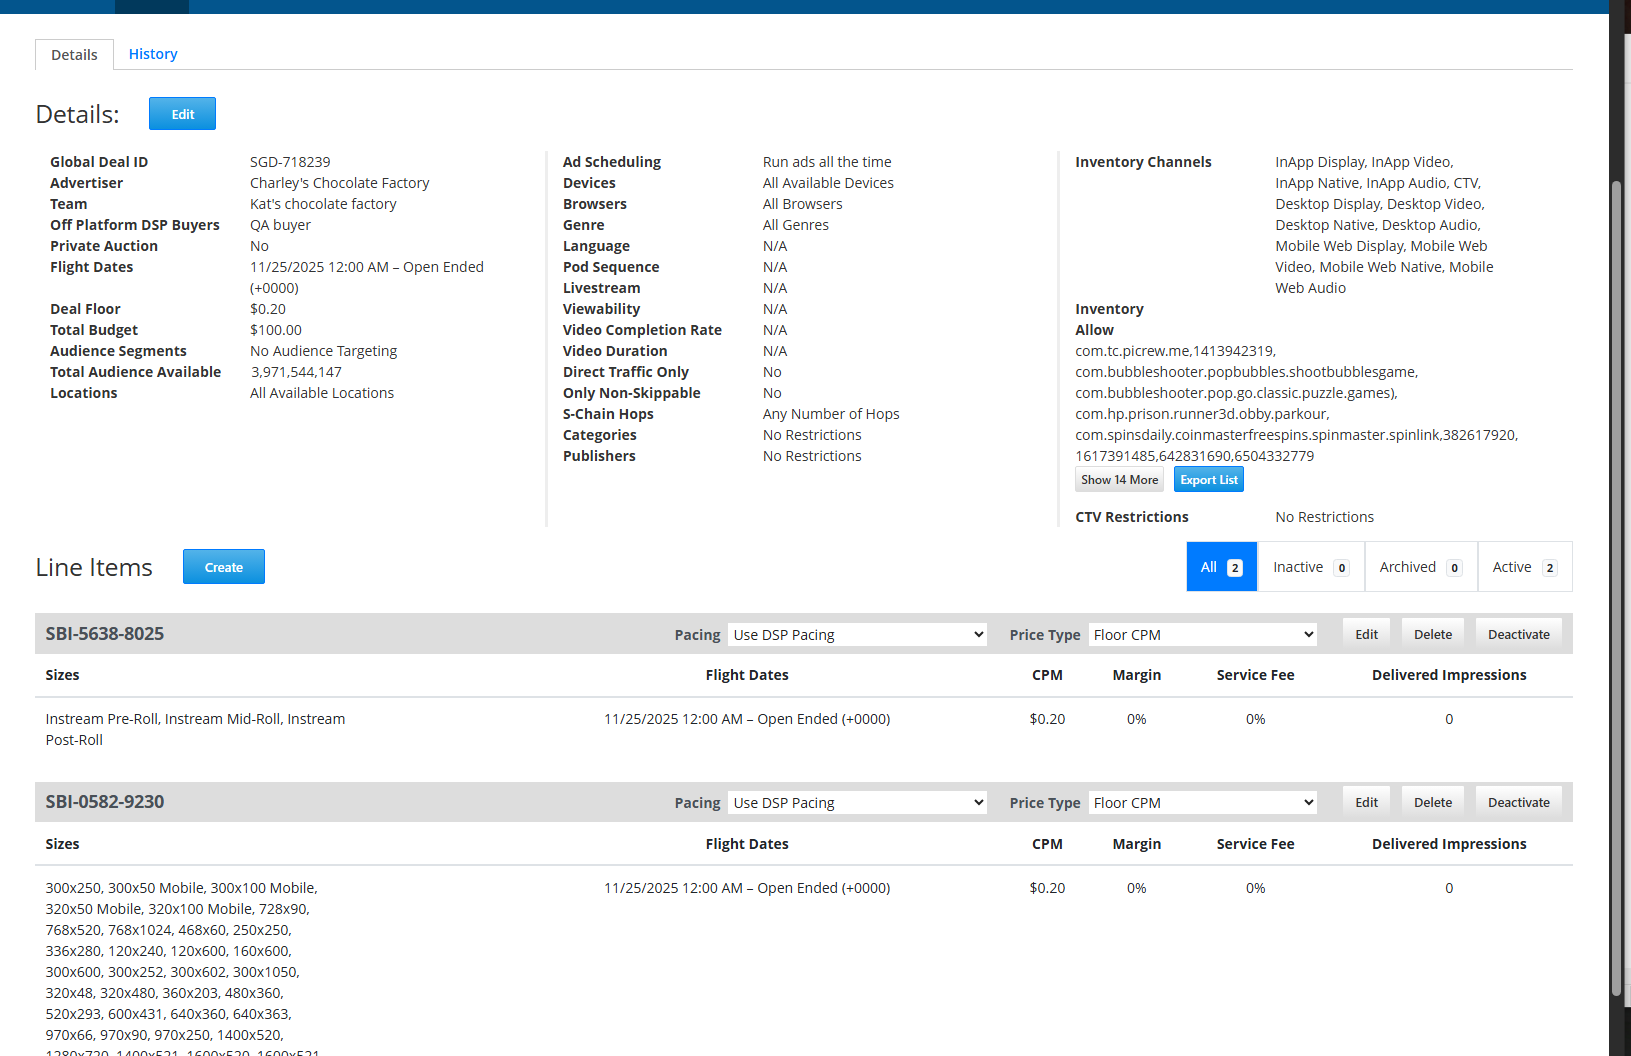The height and width of the screenshot is (1056, 1631).
Task: Edit line item SBI-5638-8025
Action: coord(1366,635)
